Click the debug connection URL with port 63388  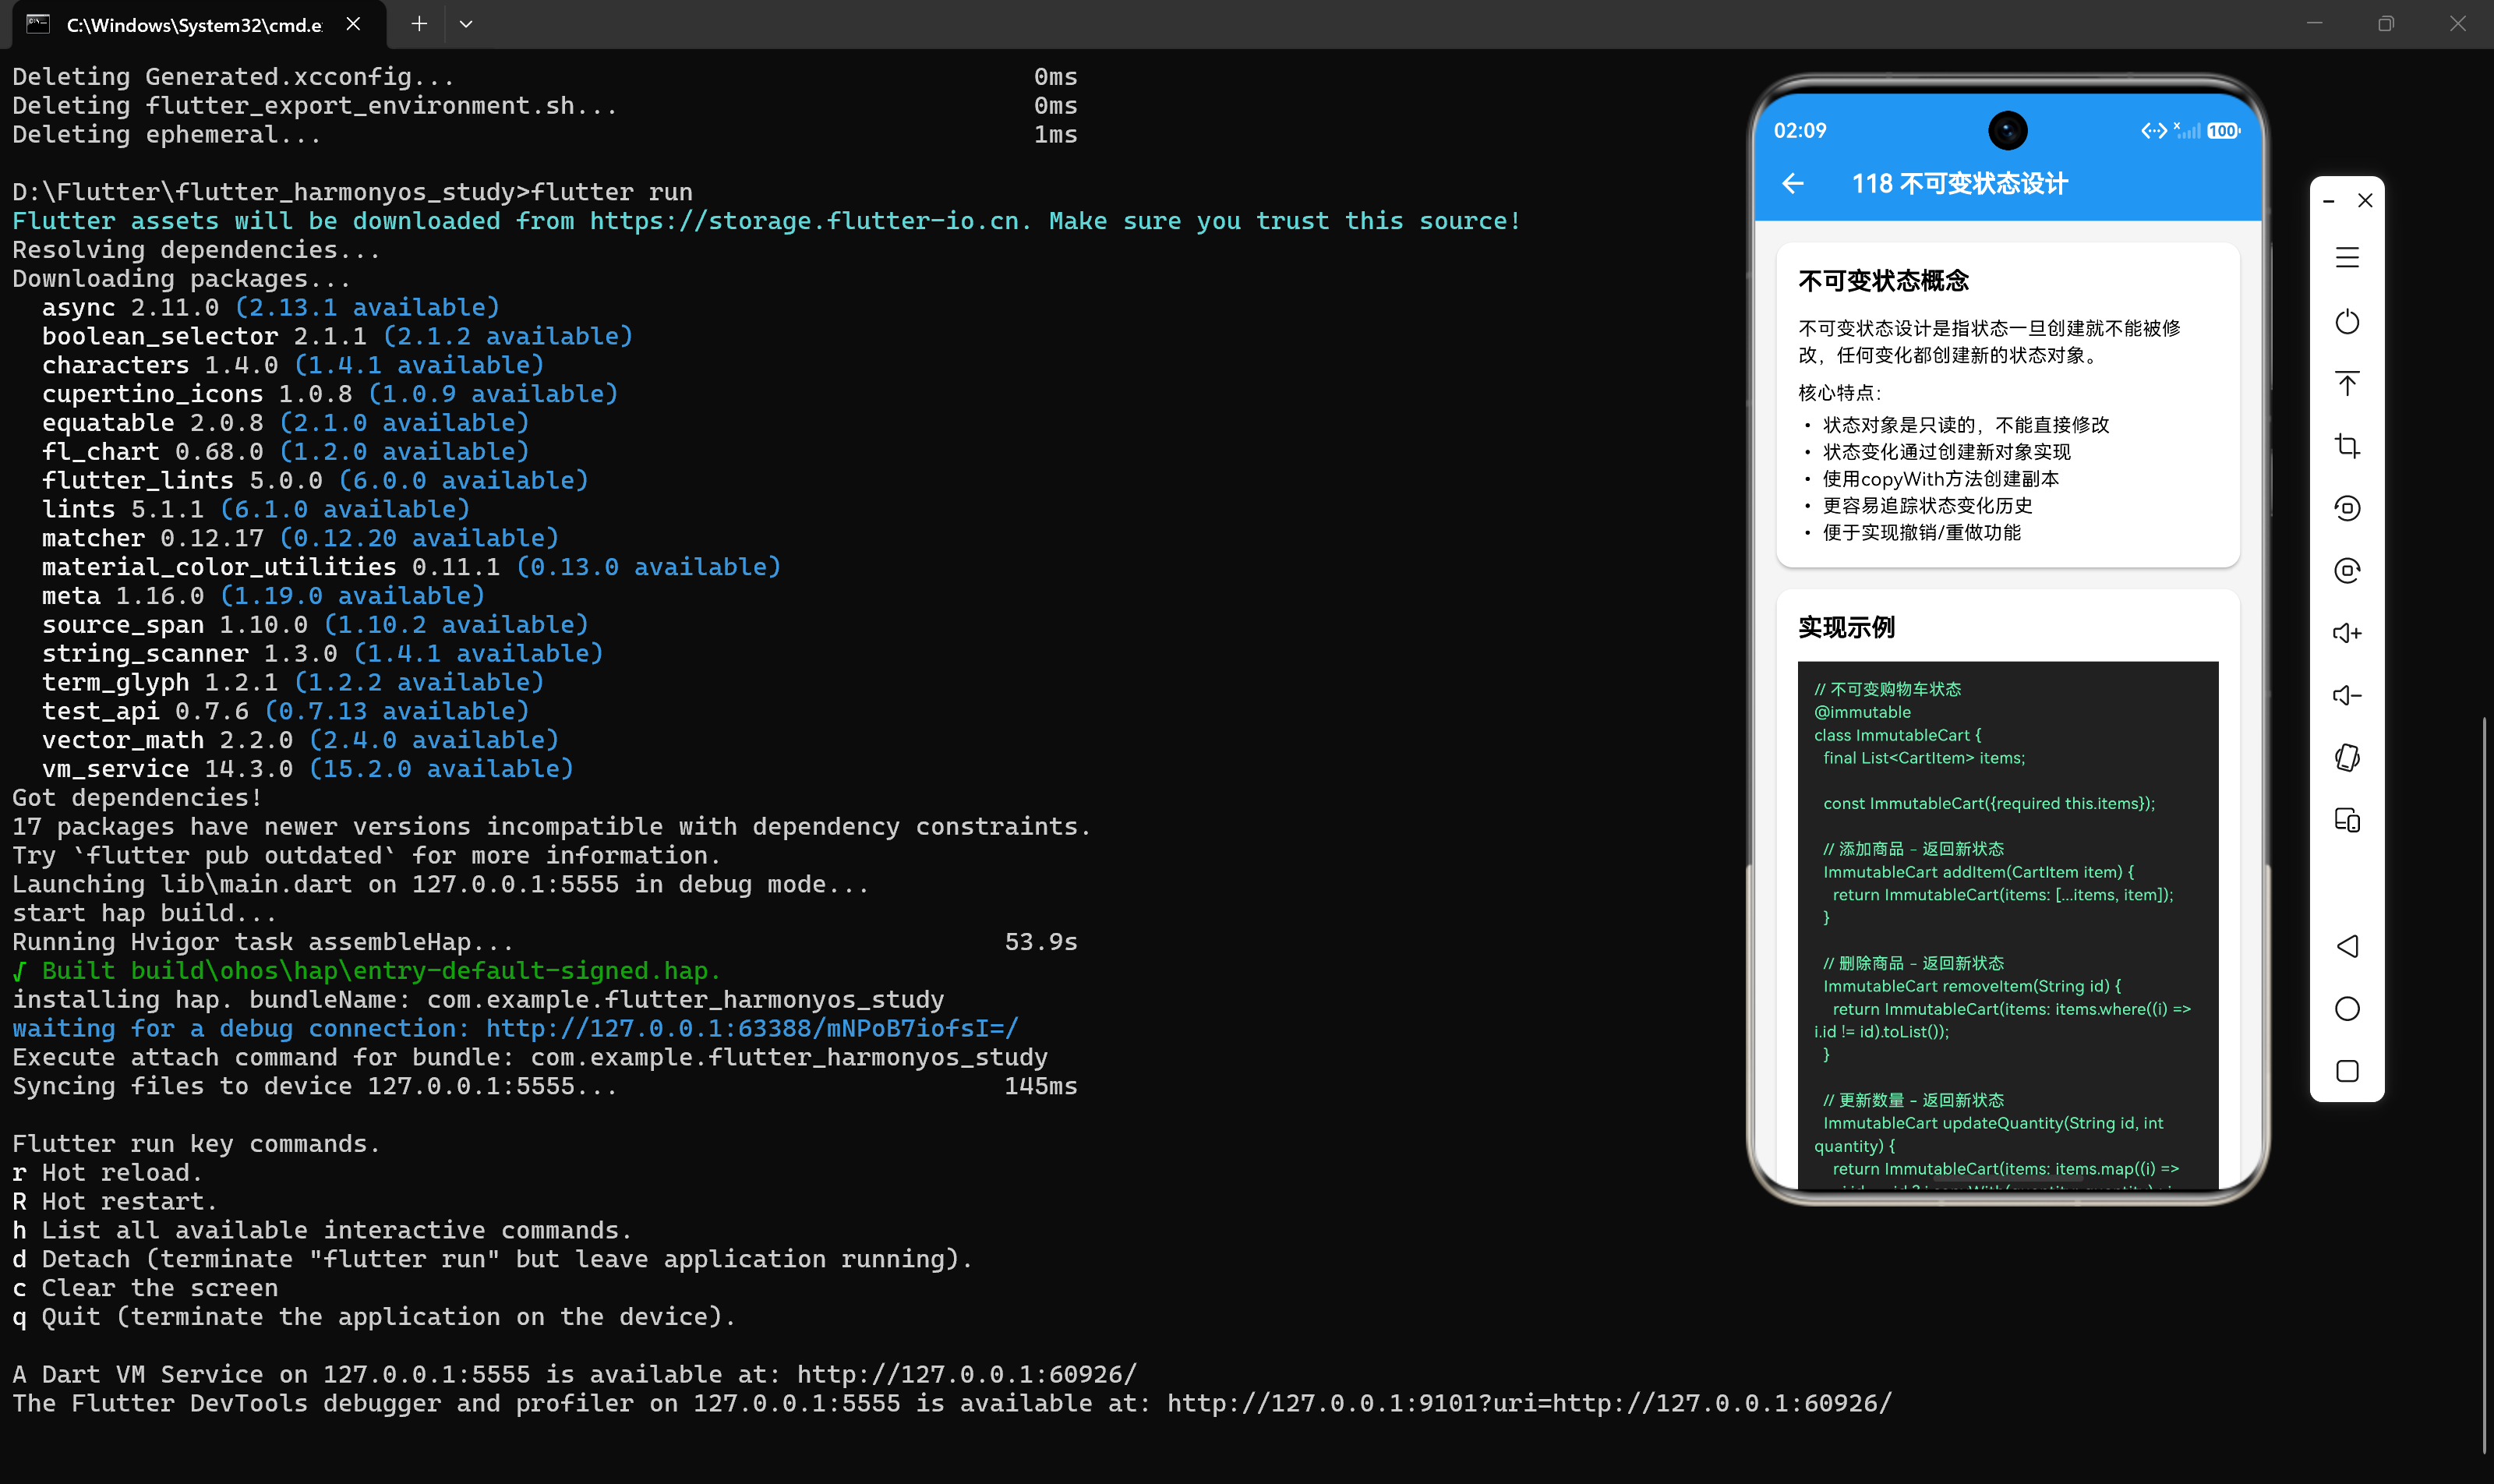pyautogui.click(x=752, y=1028)
